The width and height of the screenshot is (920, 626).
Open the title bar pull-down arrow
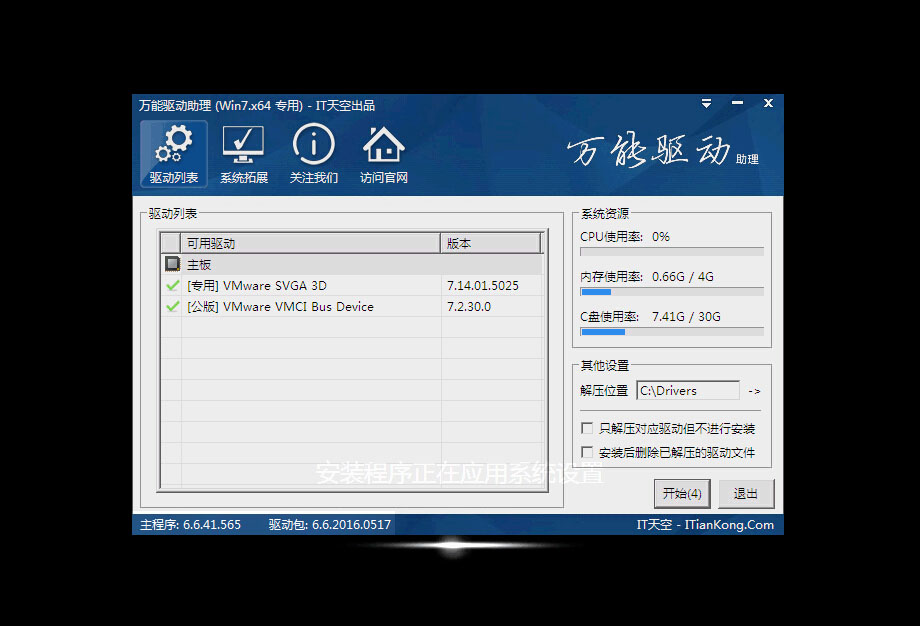(x=706, y=103)
